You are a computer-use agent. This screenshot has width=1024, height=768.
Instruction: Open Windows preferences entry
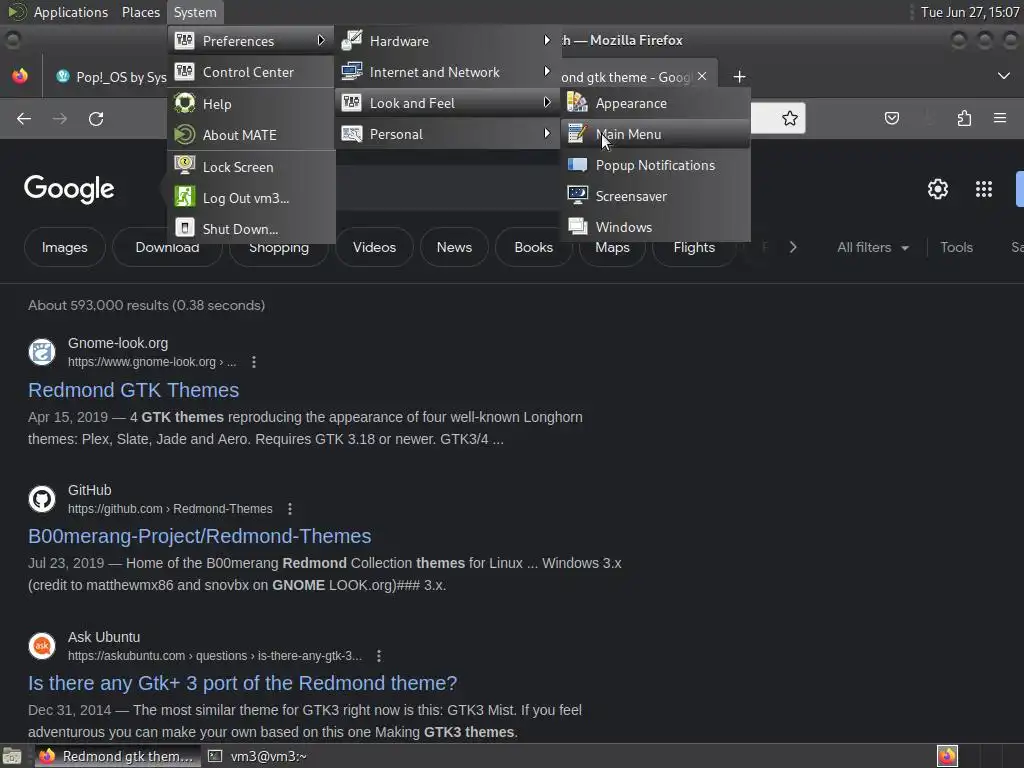pos(655,227)
